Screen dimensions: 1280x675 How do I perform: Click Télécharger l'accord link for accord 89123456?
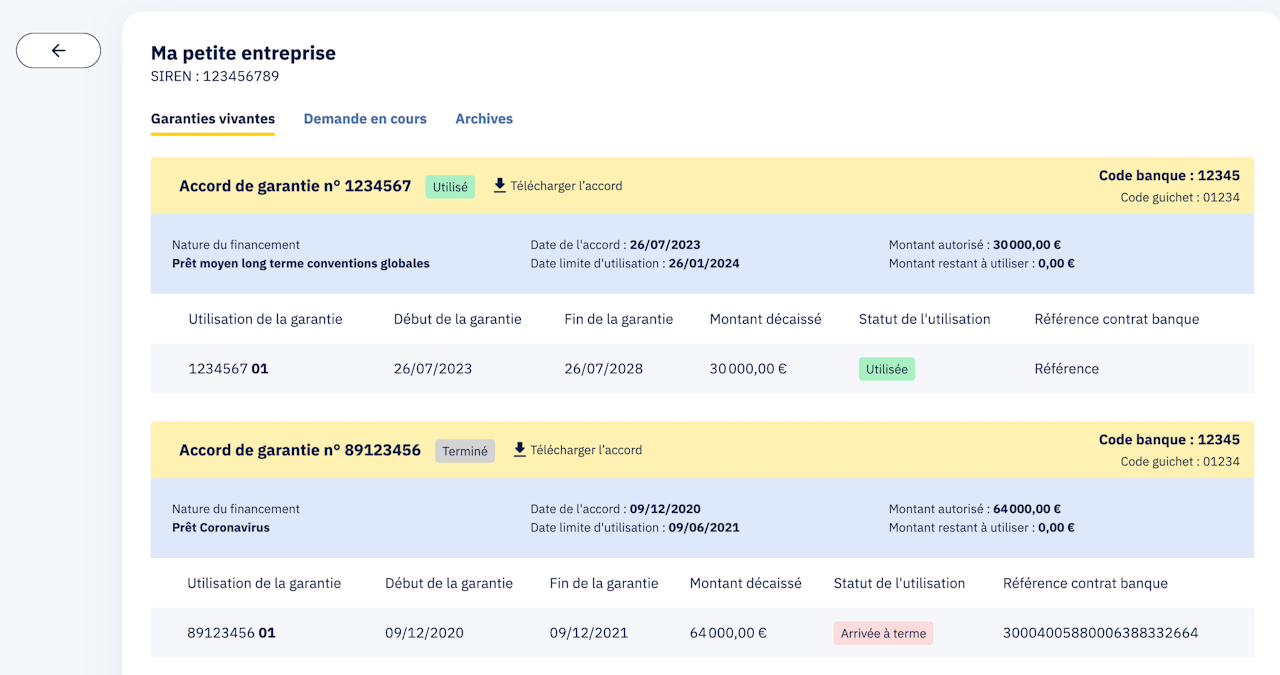click(586, 450)
